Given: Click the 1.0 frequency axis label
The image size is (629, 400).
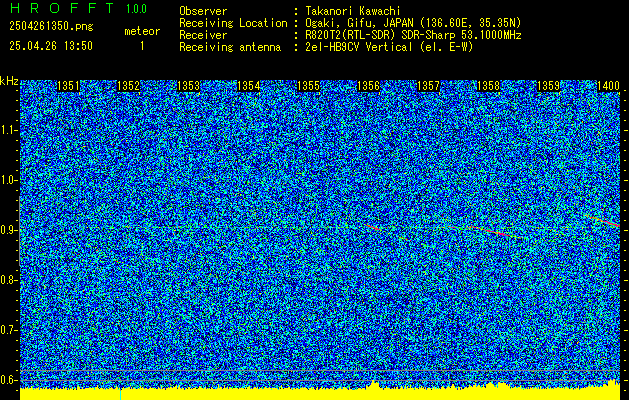Looking at the screenshot, I should coord(8,180).
